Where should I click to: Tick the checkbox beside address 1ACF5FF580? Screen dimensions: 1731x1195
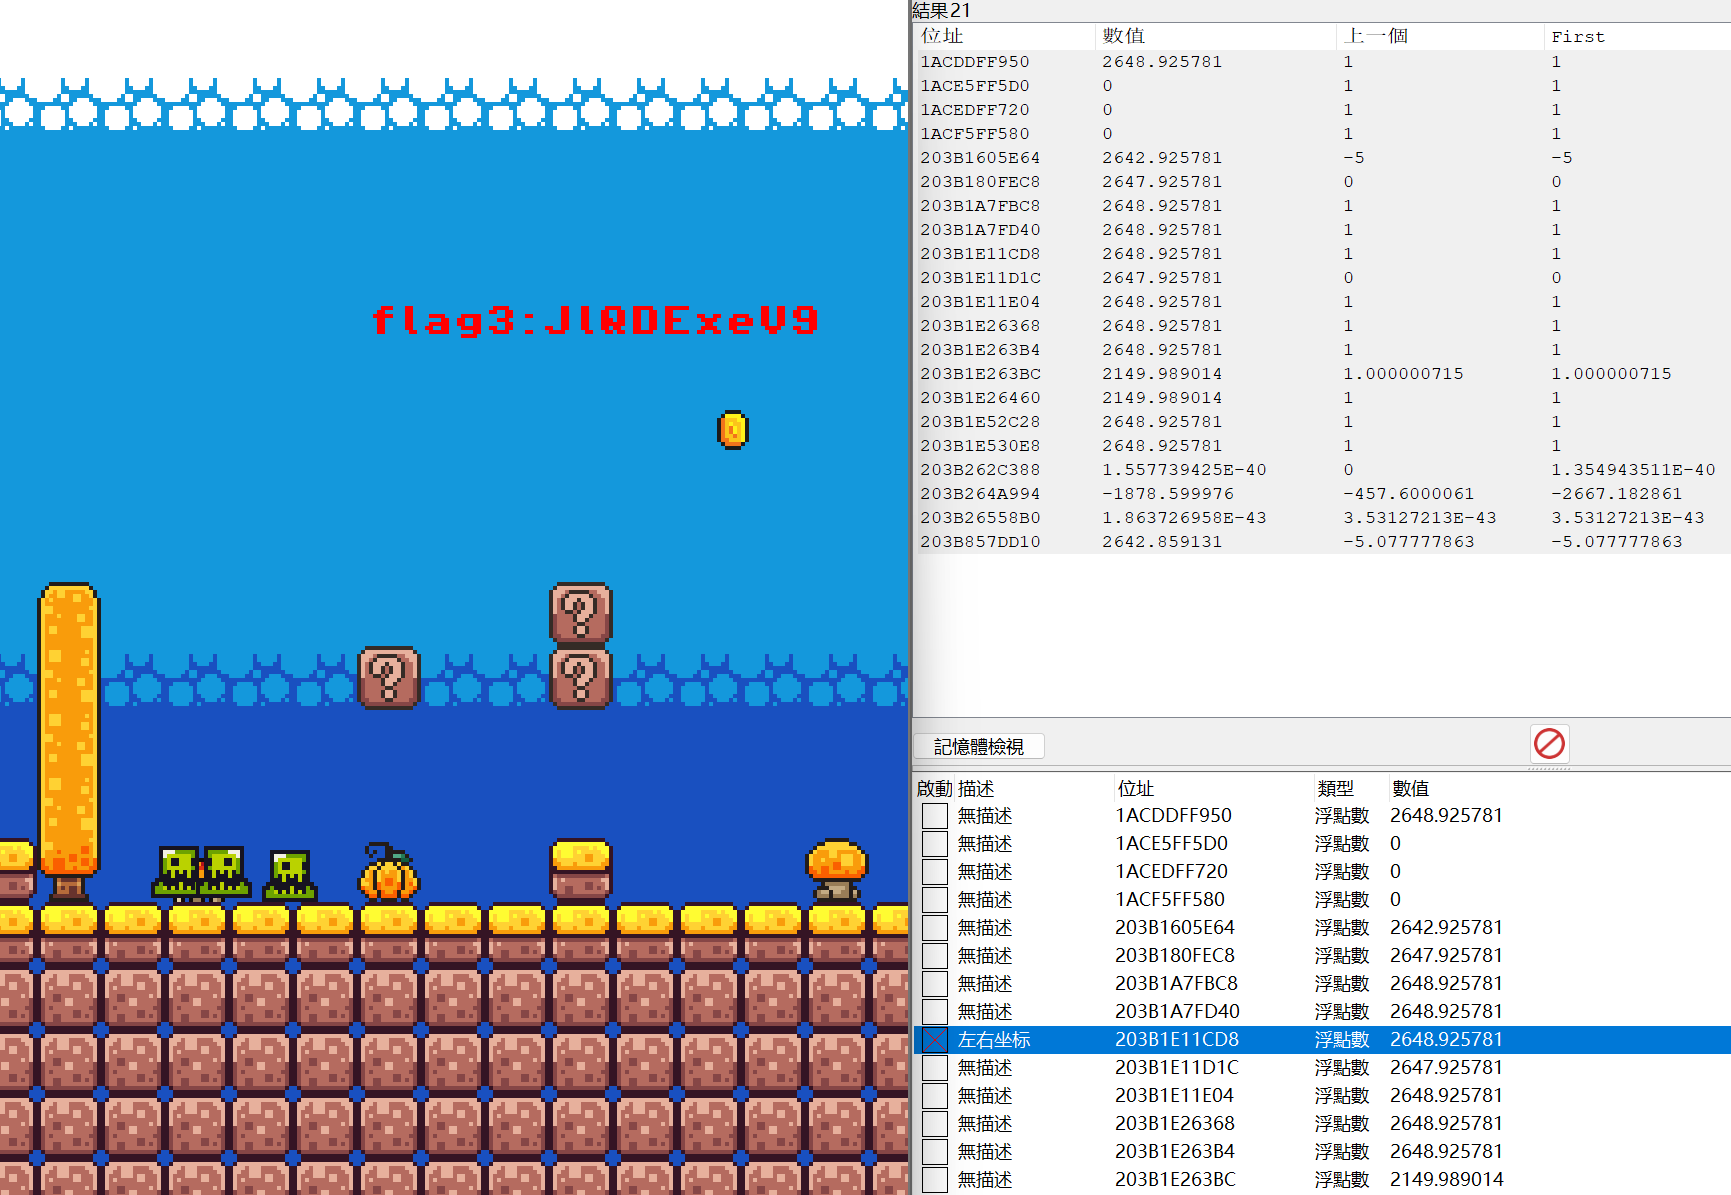point(935,900)
